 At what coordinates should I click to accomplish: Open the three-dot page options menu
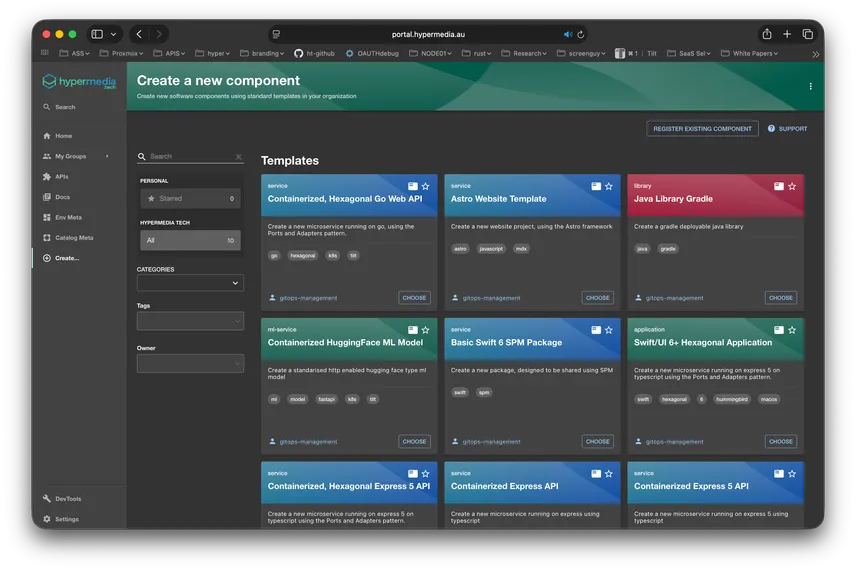(x=811, y=86)
